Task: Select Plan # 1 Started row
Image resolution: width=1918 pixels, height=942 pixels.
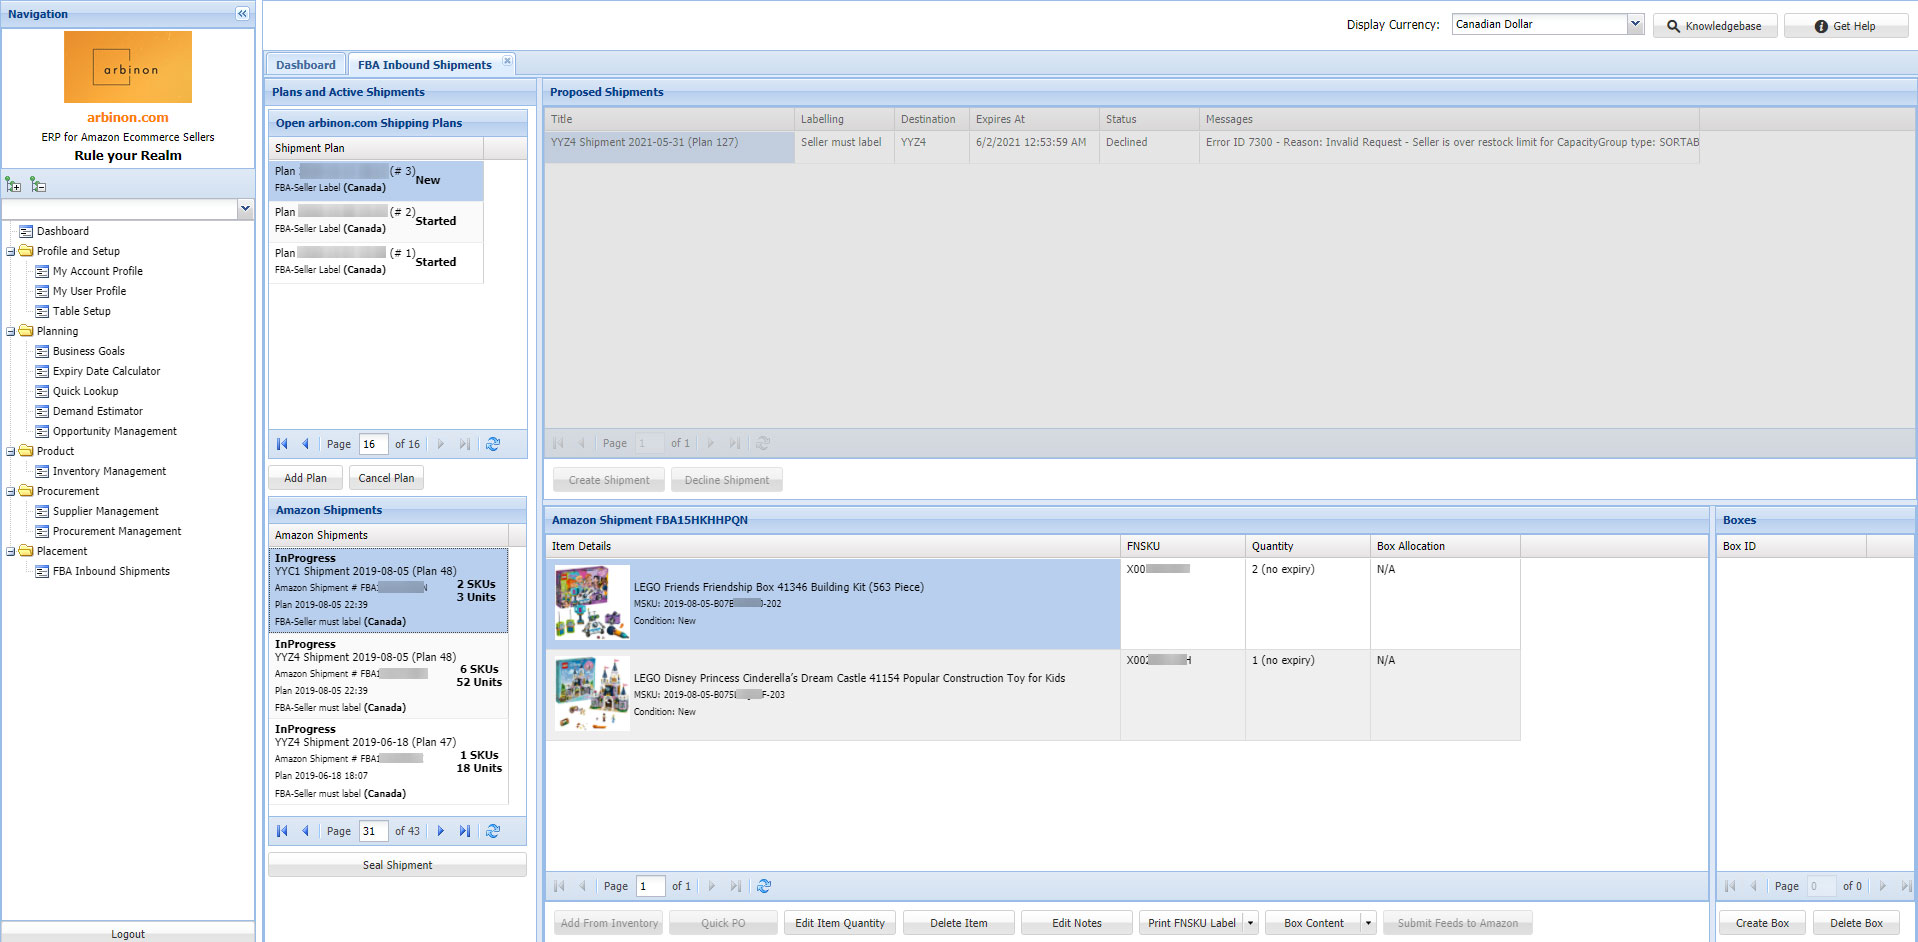Action: (x=376, y=262)
